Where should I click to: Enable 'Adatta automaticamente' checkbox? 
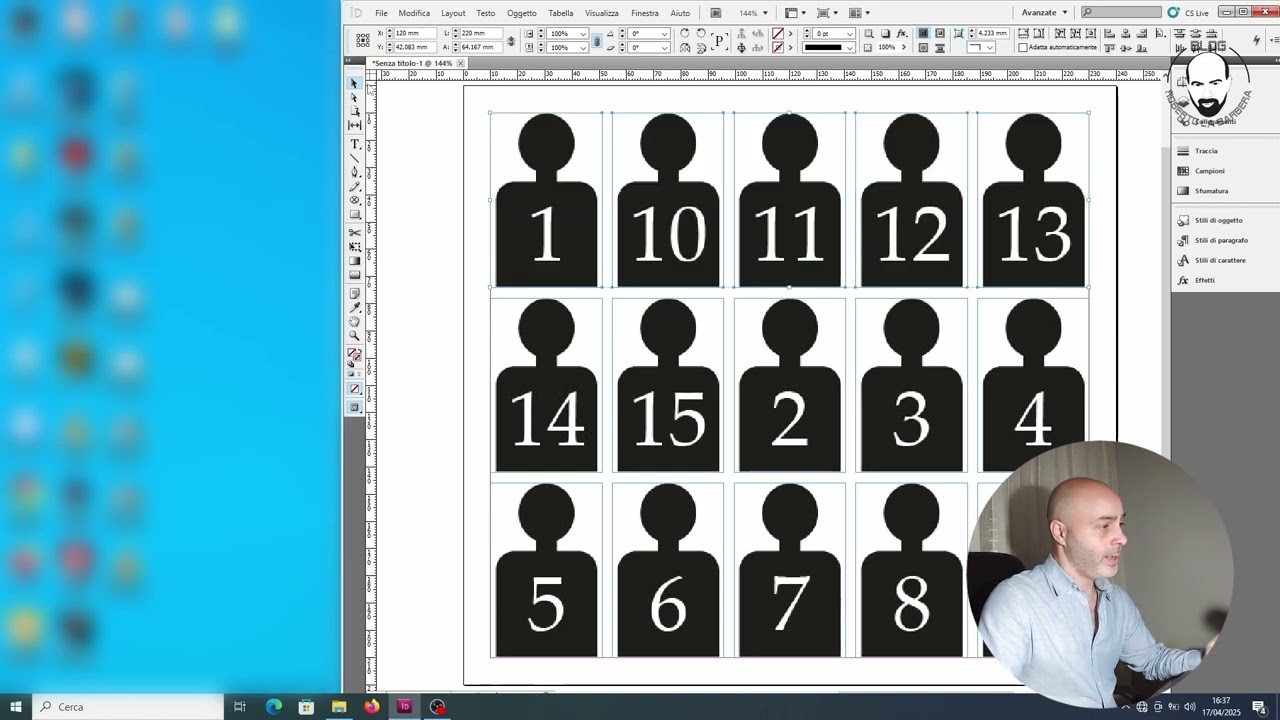tap(1023, 47)
